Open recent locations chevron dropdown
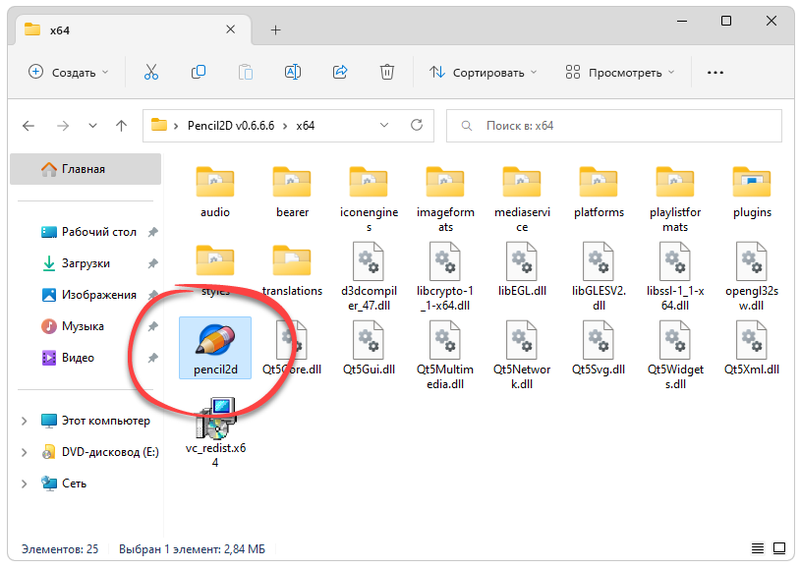This screenshot has width=800, height=569. point(92,126)
